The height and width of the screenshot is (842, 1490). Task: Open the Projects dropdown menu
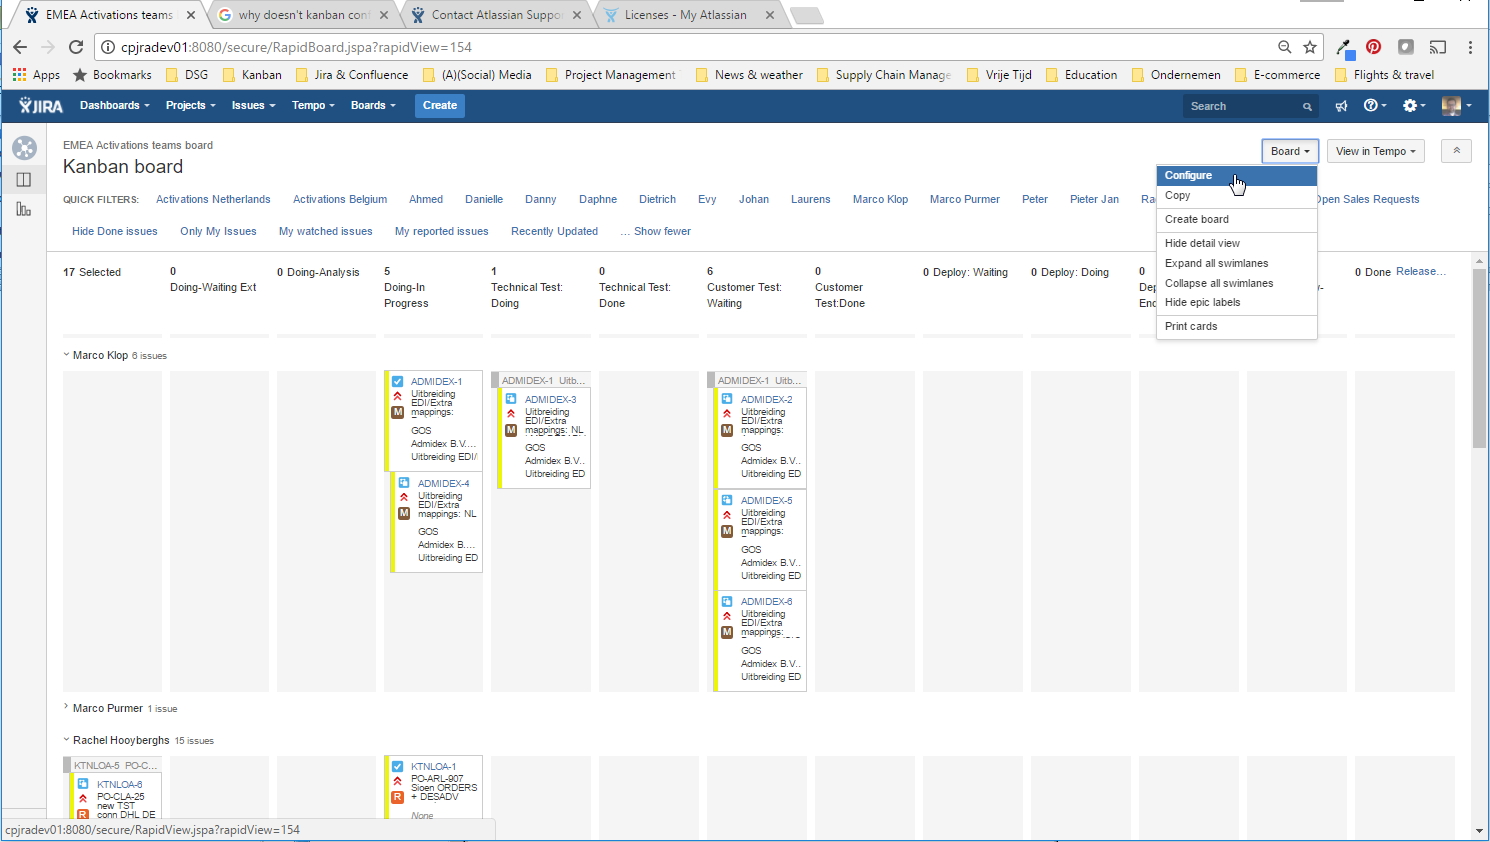click(x=190, y=106)
